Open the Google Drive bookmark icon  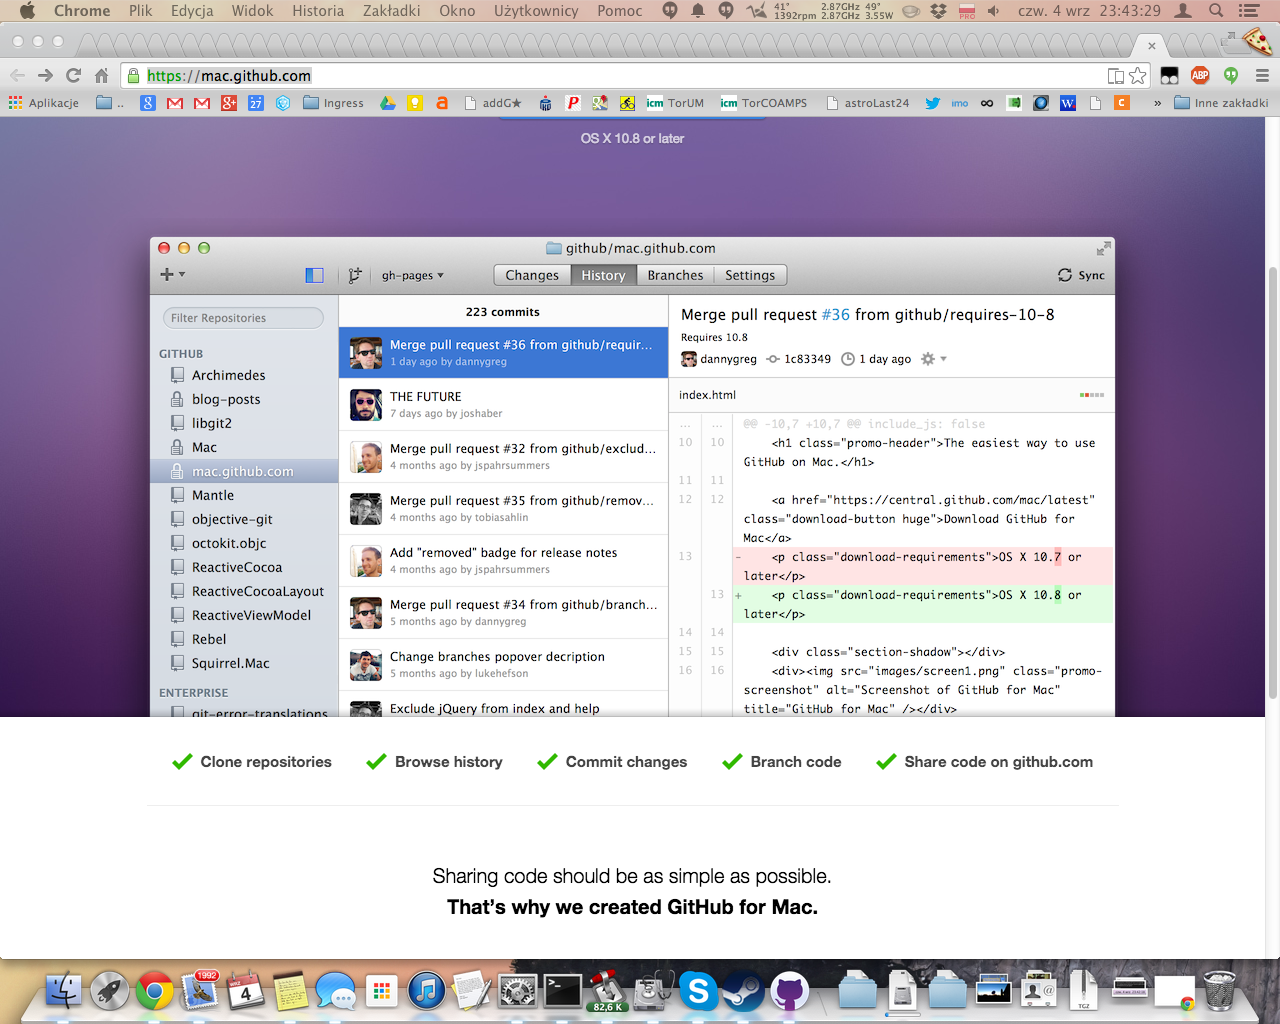point(388,103)
